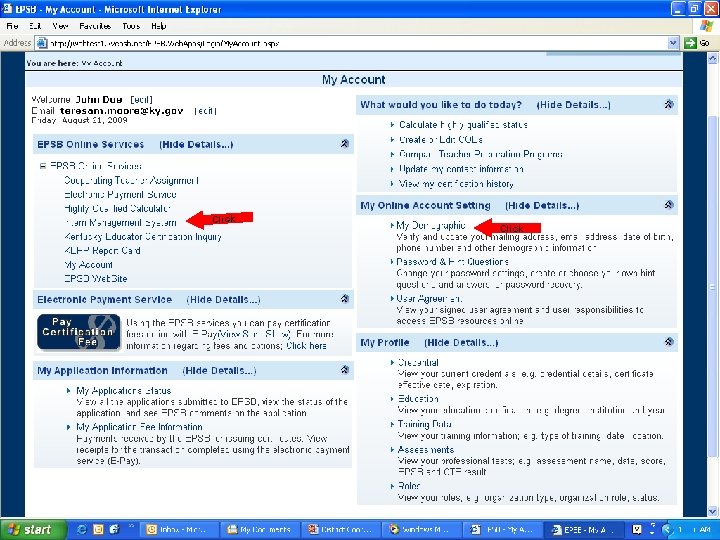Open the Edit menu

point(35,26)
